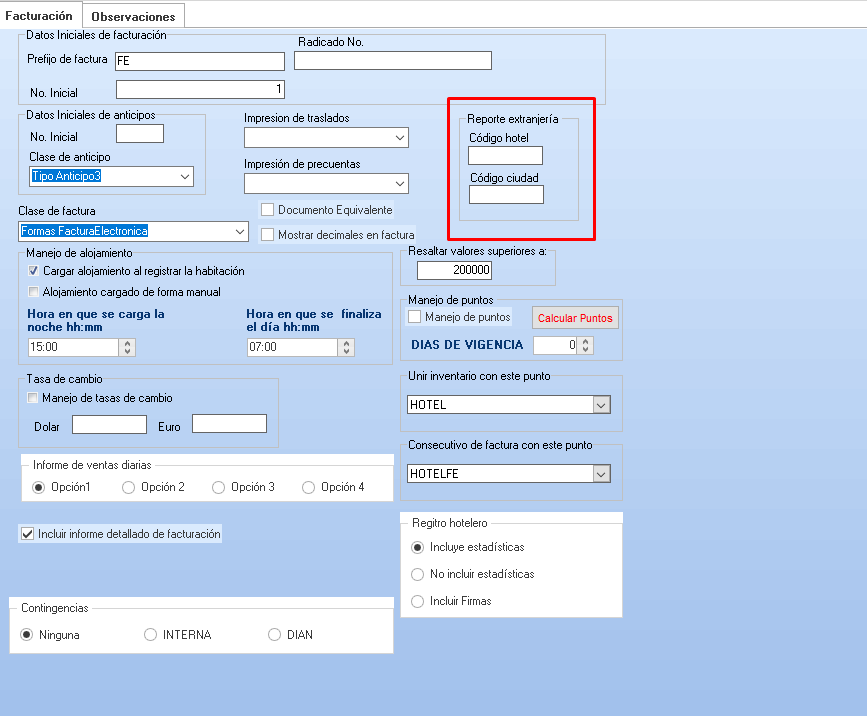867x716 pixels.
Task: Focus the Prefijo de factura field
Action: (x=200, y=61)
